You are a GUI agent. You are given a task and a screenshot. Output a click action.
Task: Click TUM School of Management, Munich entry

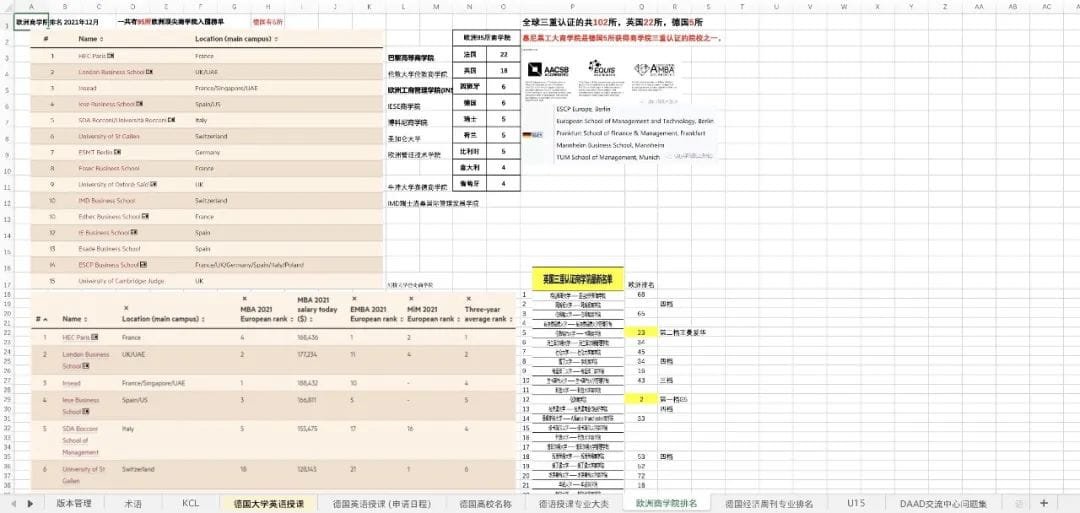608,157
